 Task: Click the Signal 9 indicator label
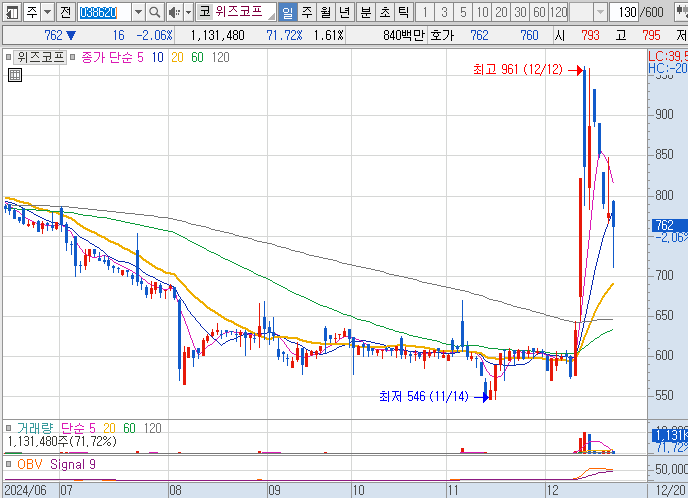pyautogui.click(x=72, y=464)
